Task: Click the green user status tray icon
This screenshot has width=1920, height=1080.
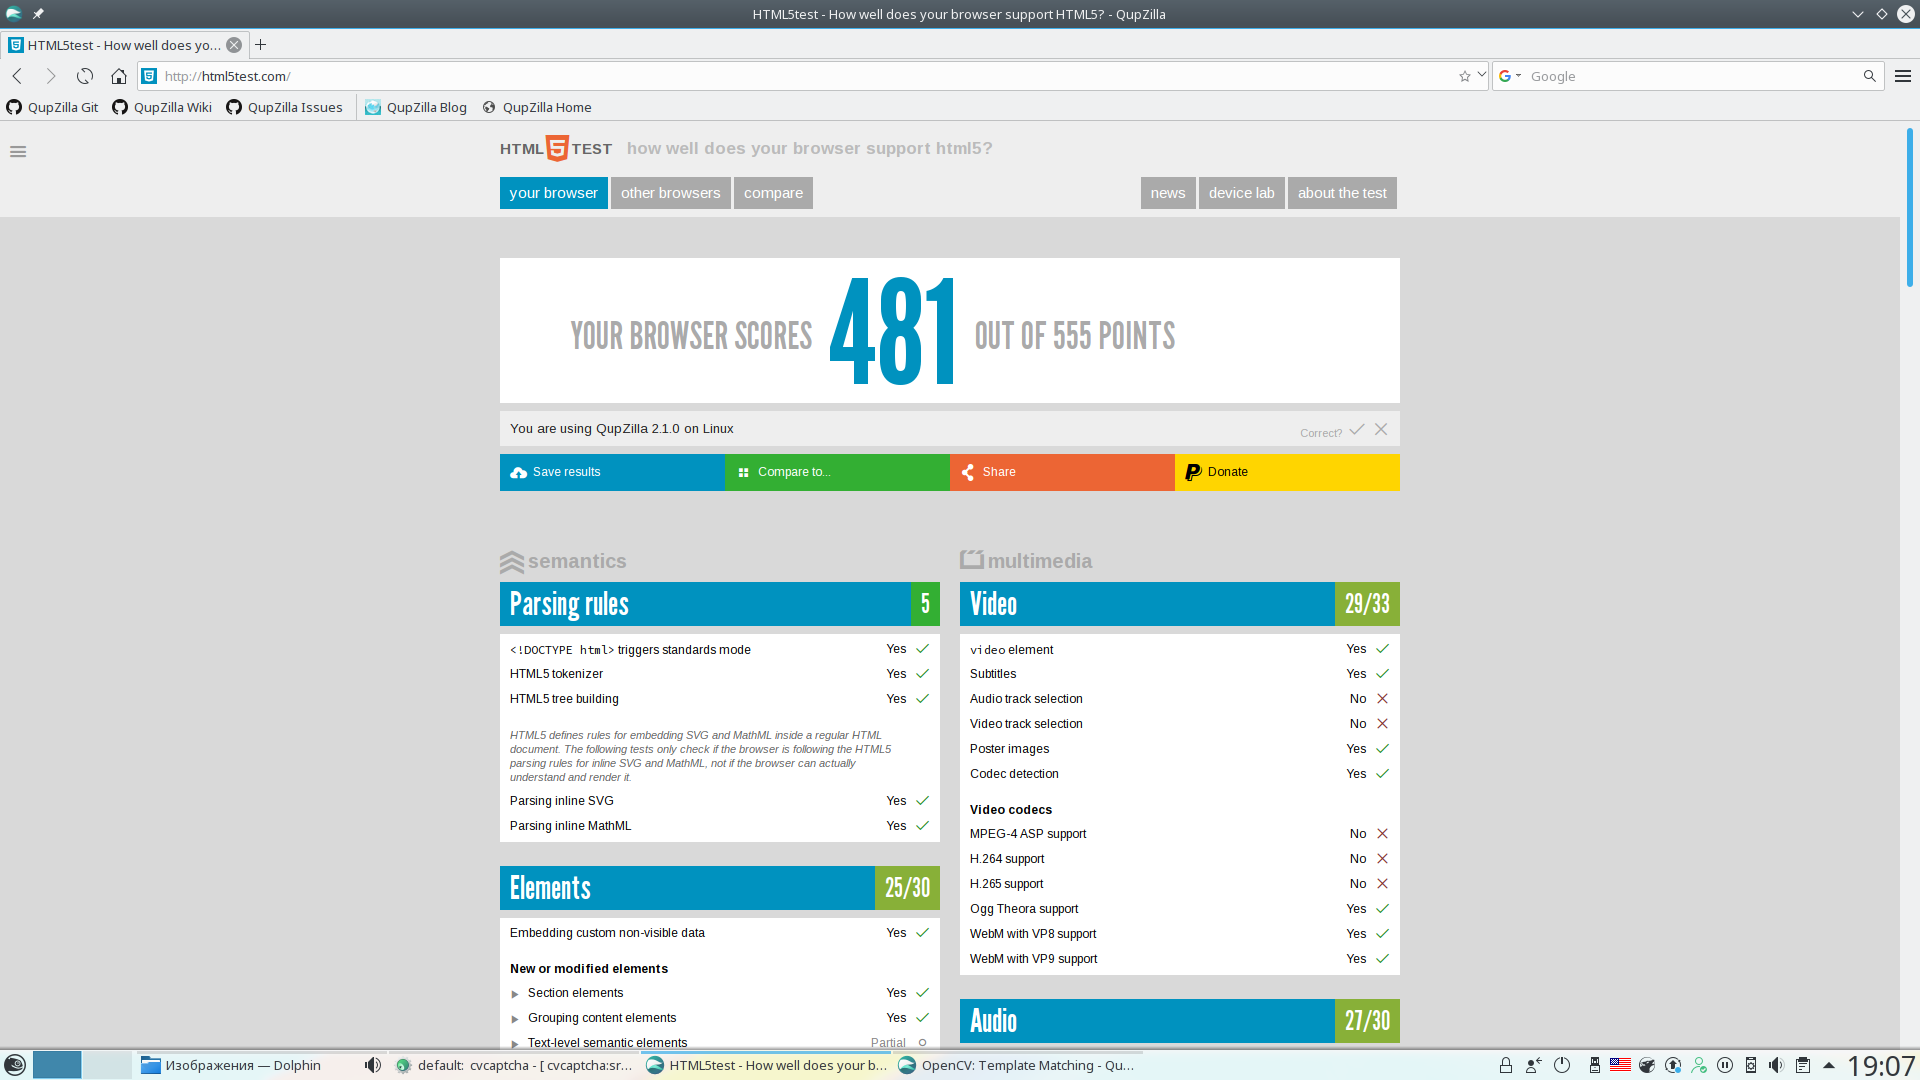Action: (1699, 1065)
